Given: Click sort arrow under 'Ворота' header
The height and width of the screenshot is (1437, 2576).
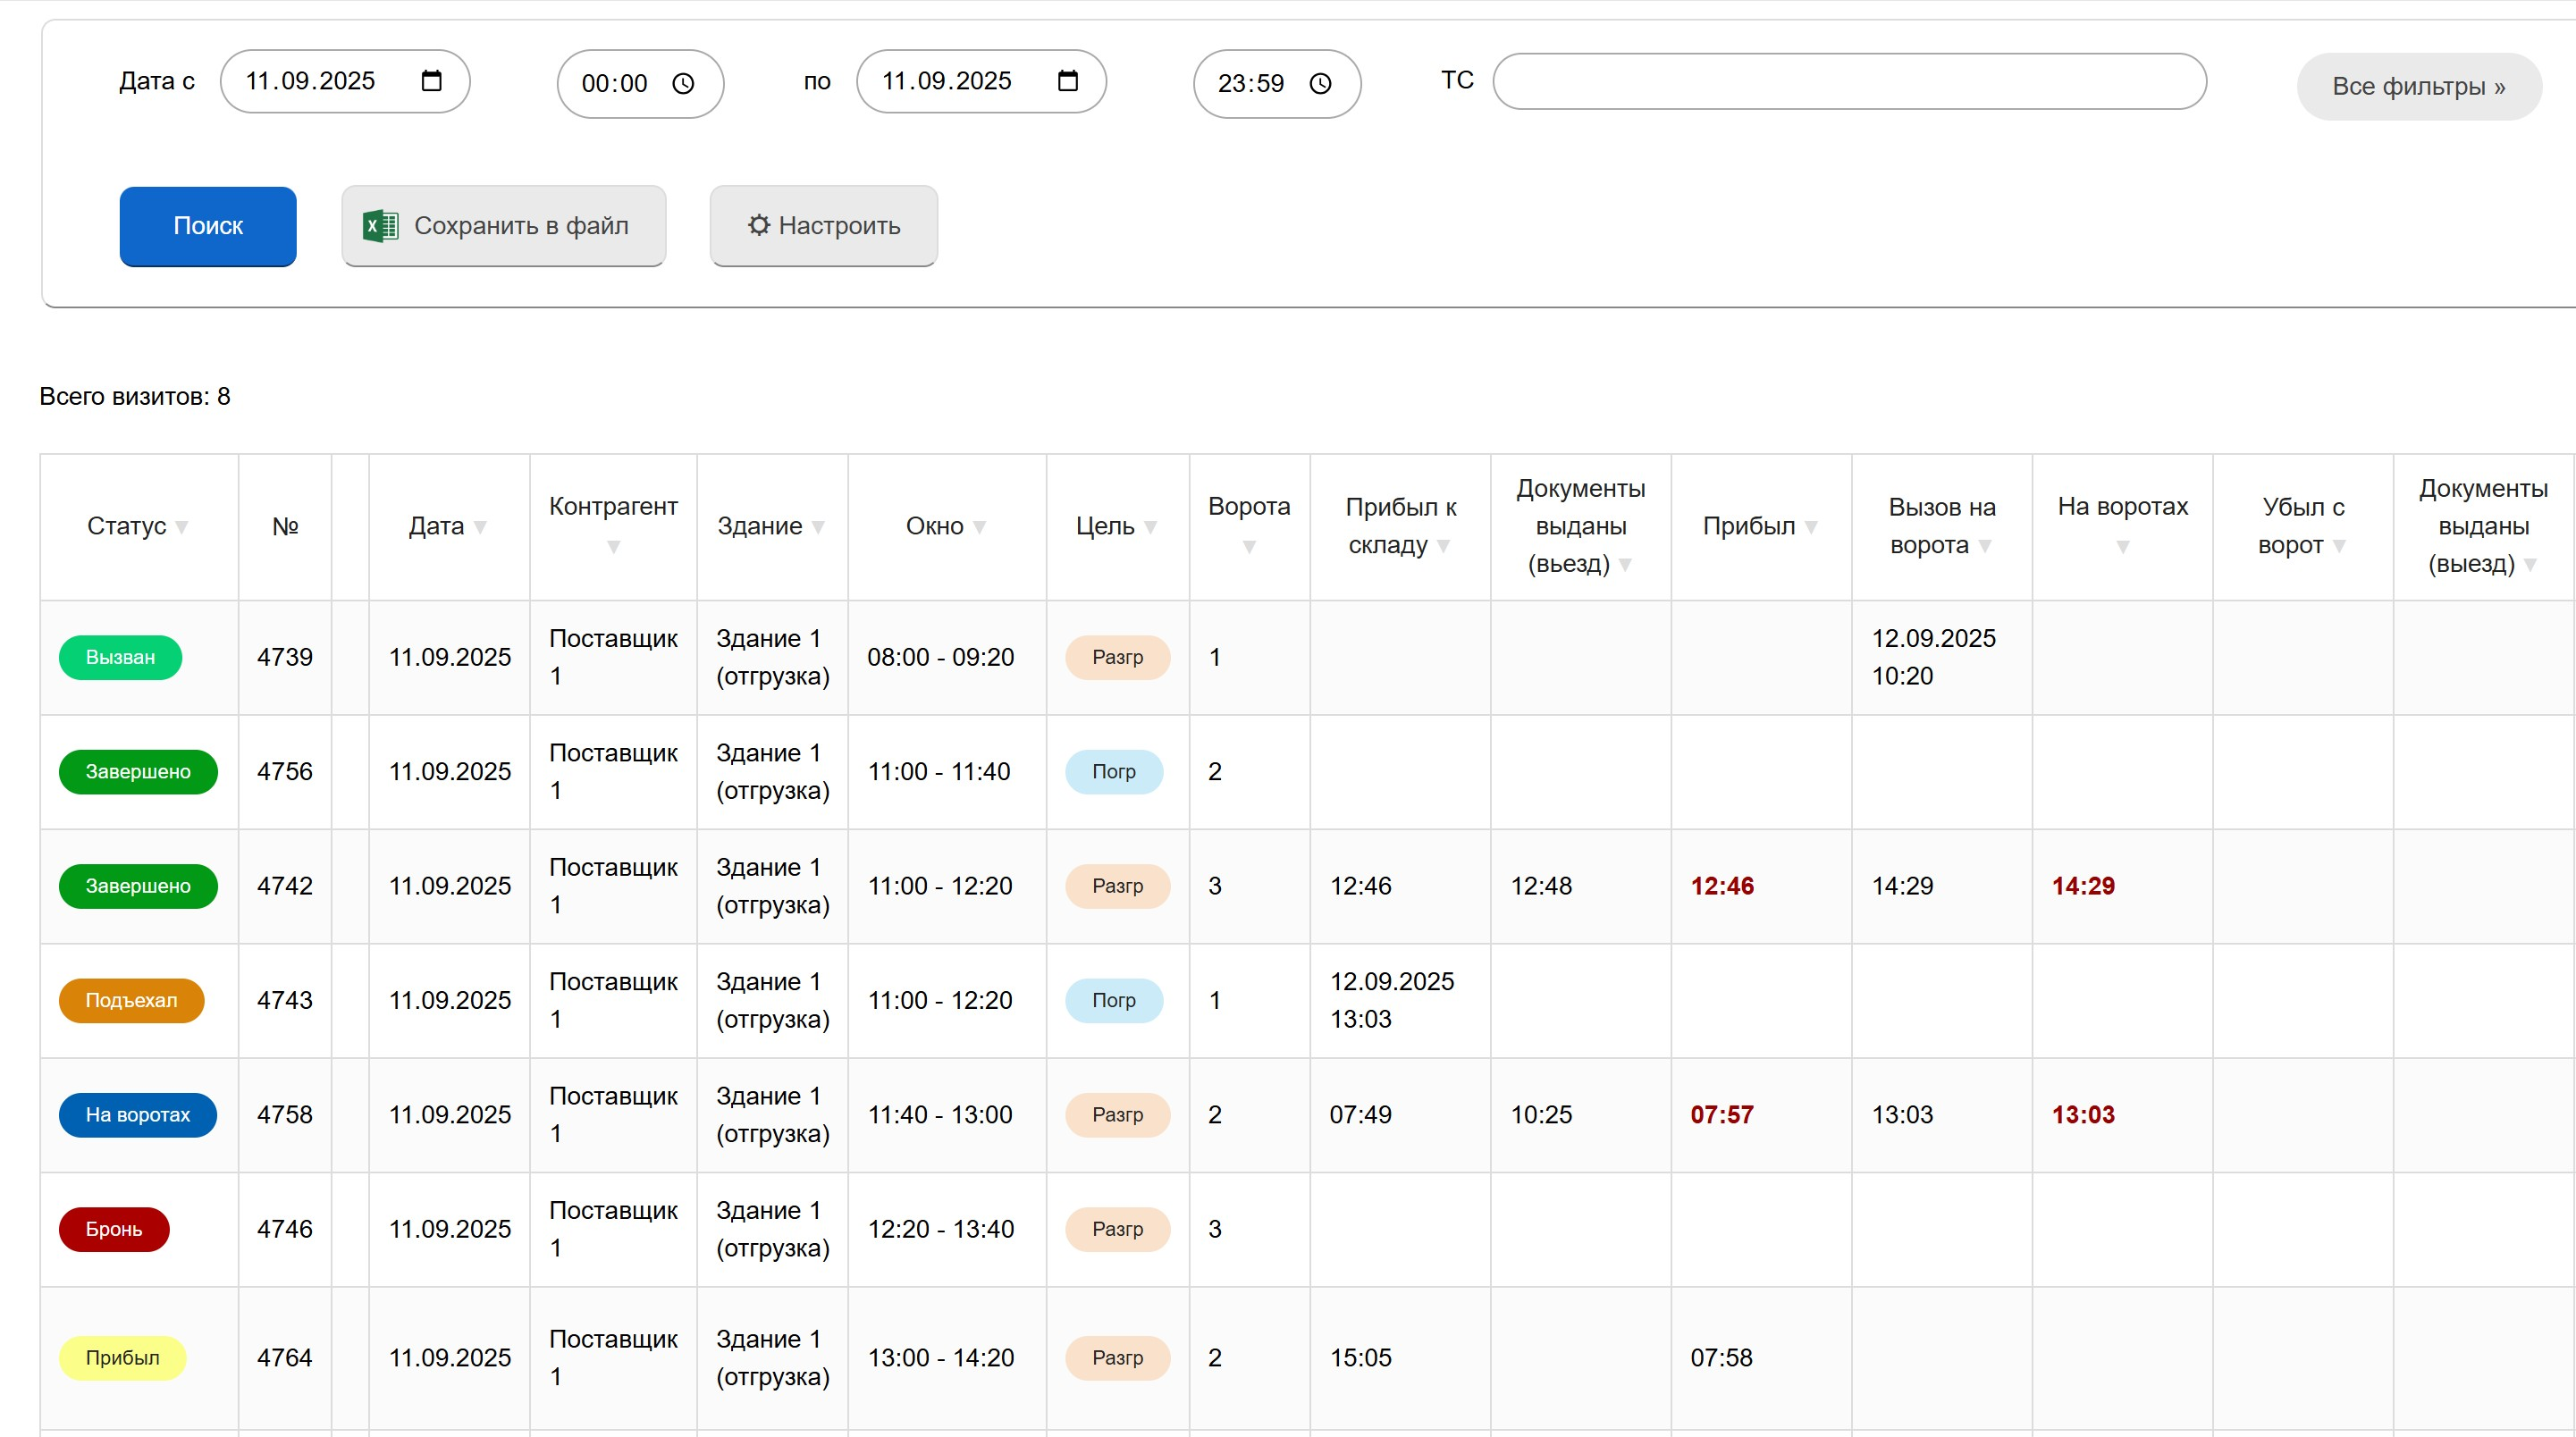Looking at the screenshot, I should pos(1248,547).
